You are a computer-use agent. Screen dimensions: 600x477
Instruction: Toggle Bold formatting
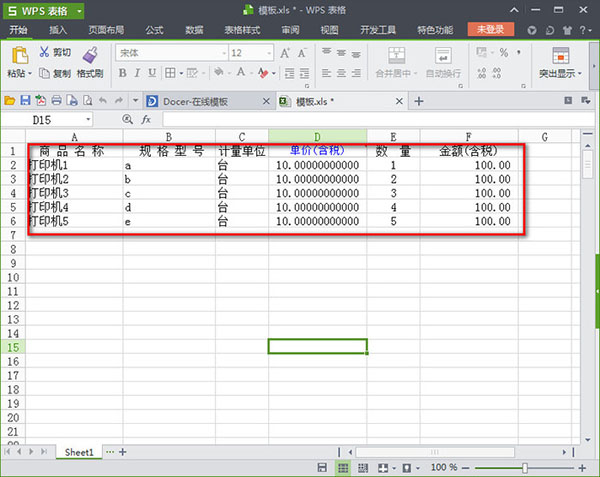pos(122,73)
